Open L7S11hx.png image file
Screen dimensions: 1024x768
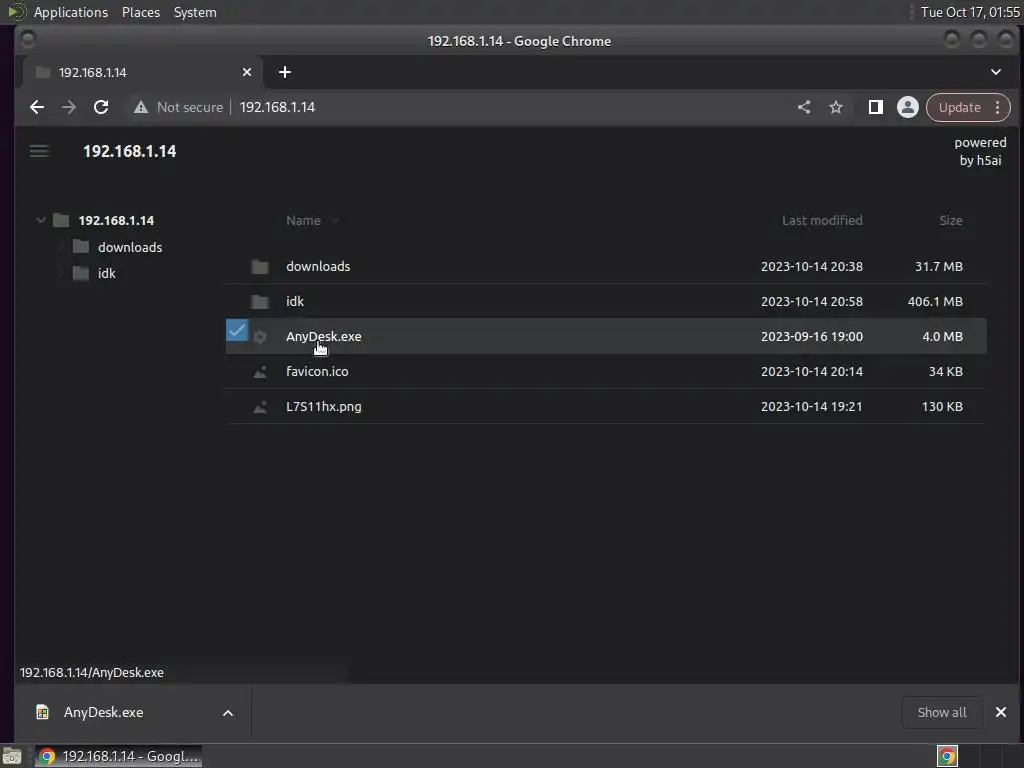[323, 406]
